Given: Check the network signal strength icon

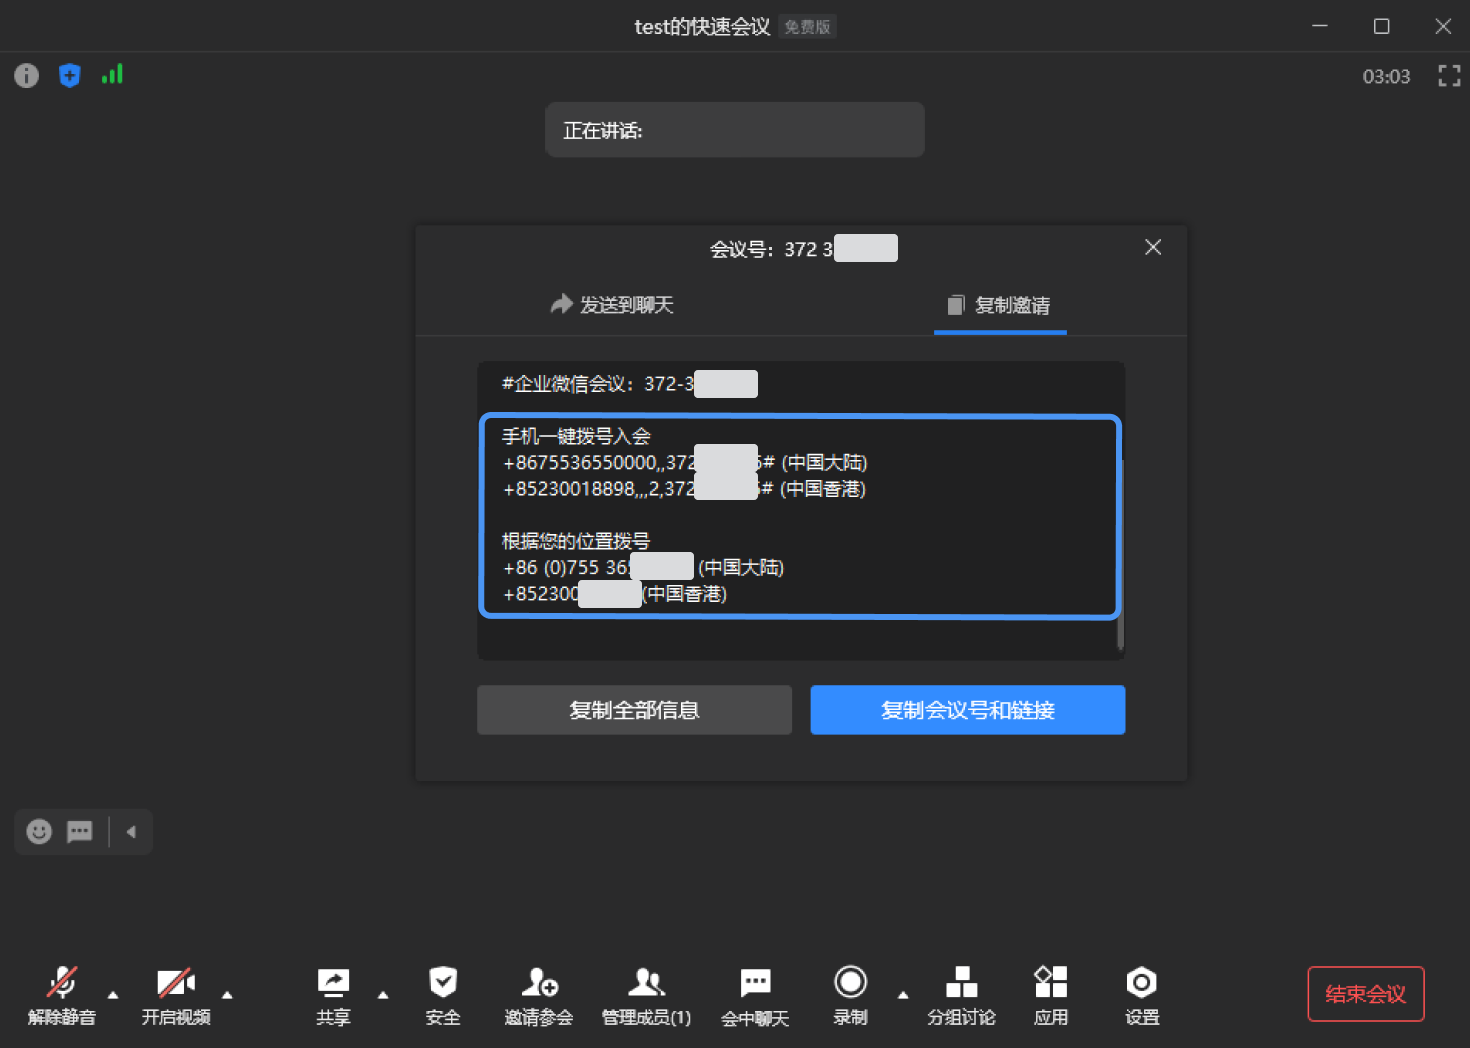Looking at the screenshot, I should pyautogui.click(x=112, y=75).
